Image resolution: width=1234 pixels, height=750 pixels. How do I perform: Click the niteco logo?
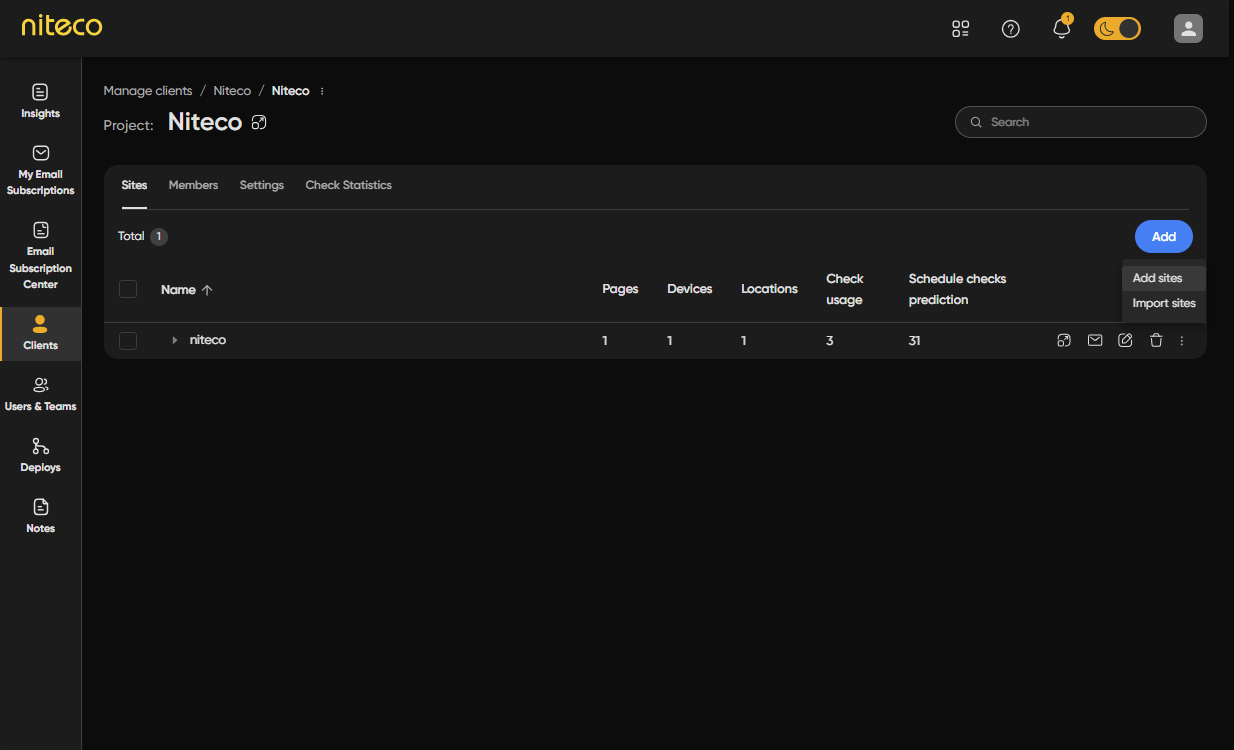click(62, 25)
